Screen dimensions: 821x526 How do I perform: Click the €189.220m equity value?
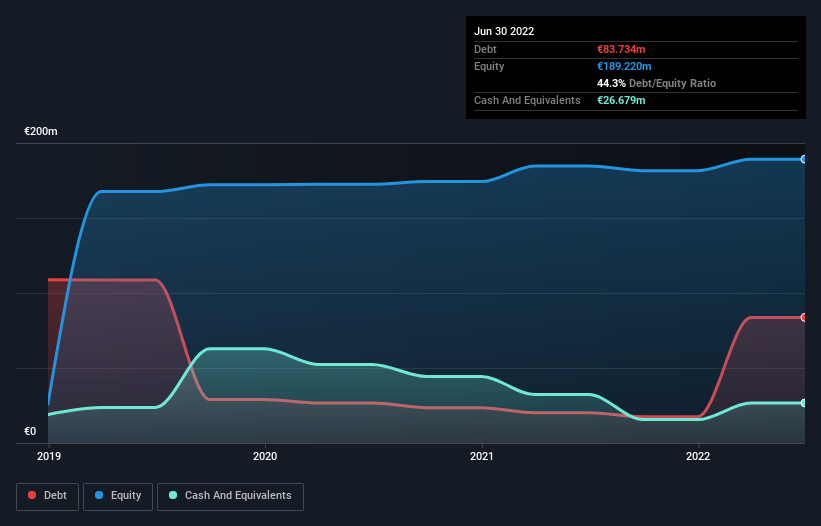point(624,66)
